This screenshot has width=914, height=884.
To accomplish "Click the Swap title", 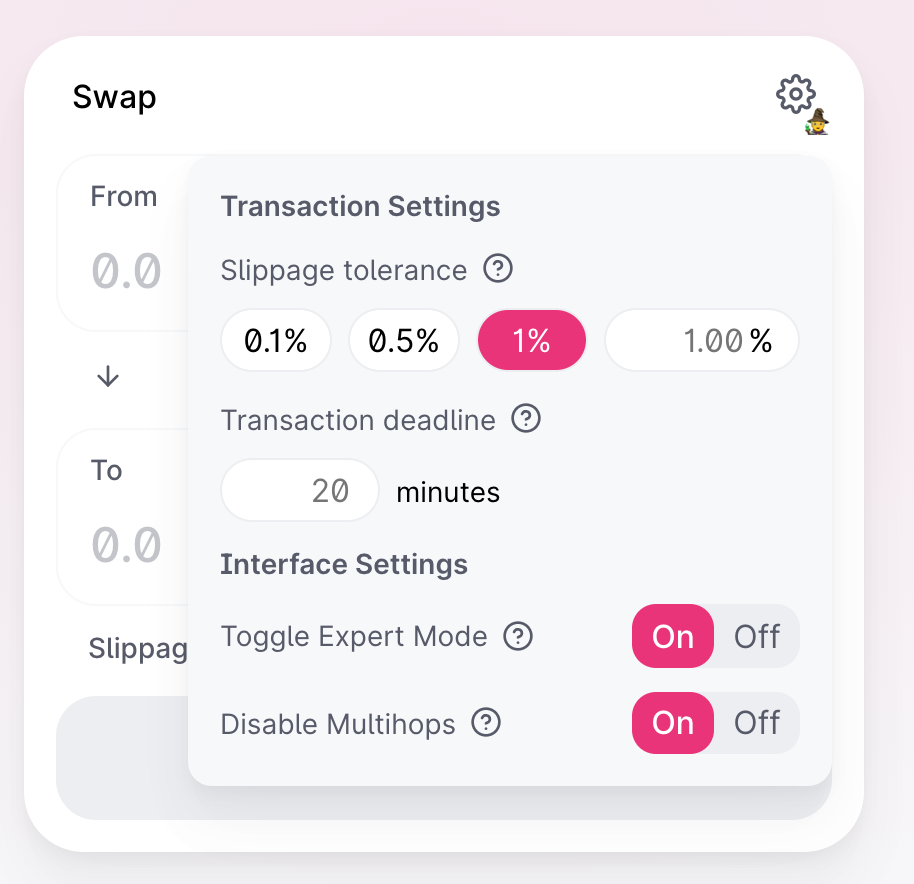I will (114, 97).
